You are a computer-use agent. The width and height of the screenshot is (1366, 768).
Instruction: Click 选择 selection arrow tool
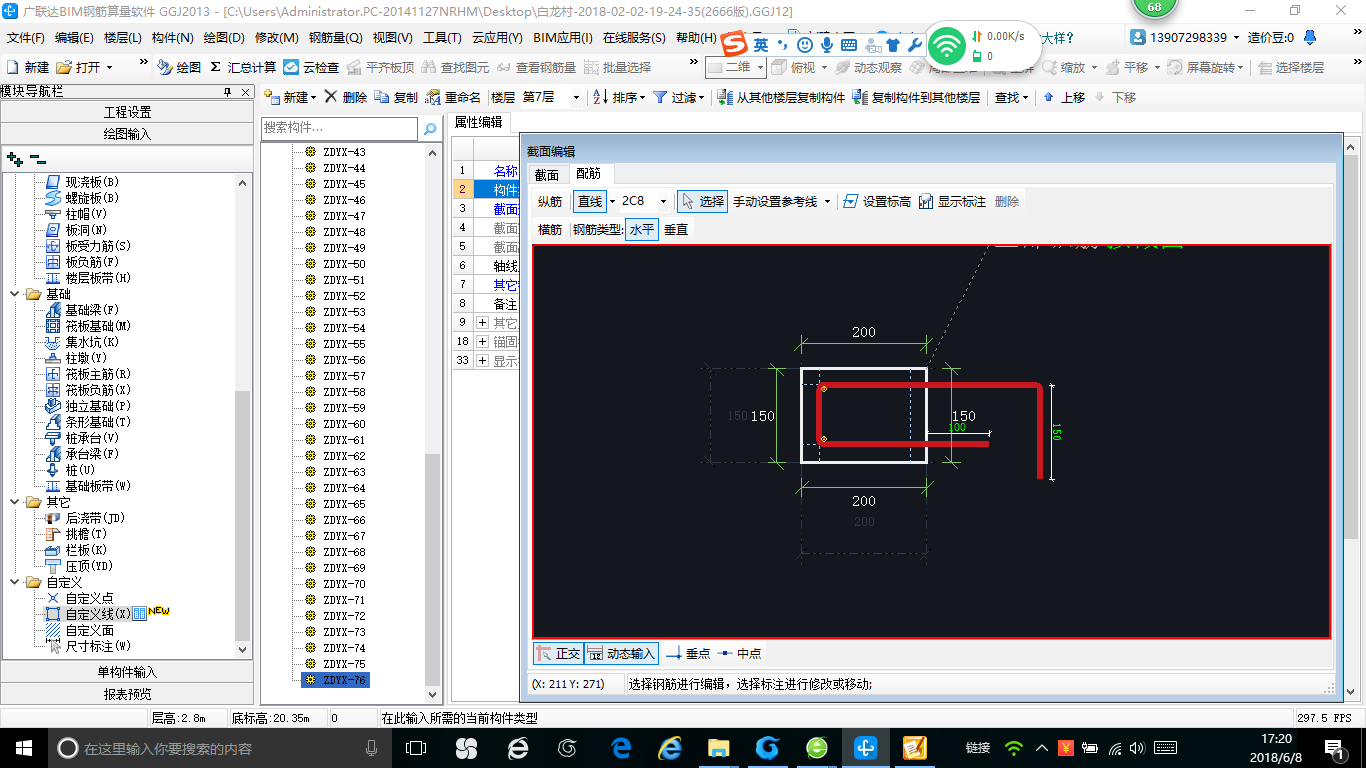pos(701,201)
